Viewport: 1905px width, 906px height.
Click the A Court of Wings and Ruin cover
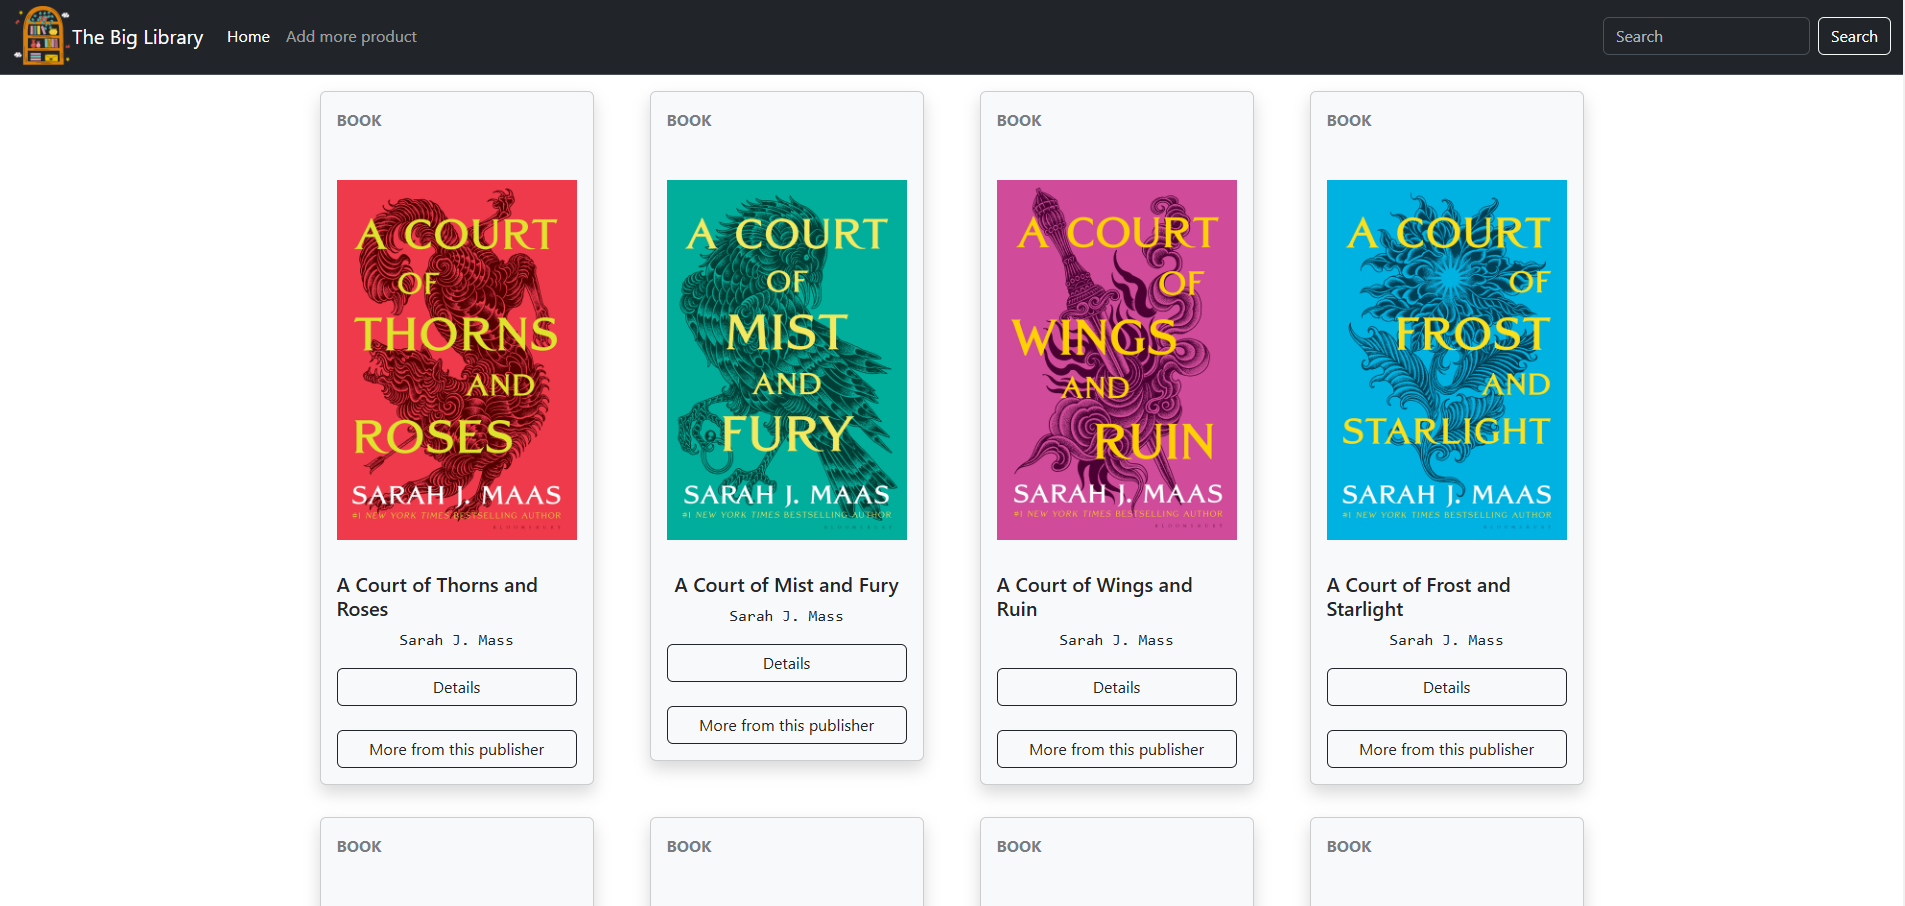(1116, 360)
